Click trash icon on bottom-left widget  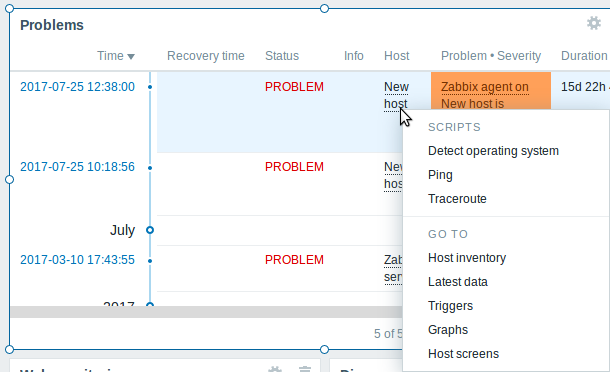tap(305, 369)
